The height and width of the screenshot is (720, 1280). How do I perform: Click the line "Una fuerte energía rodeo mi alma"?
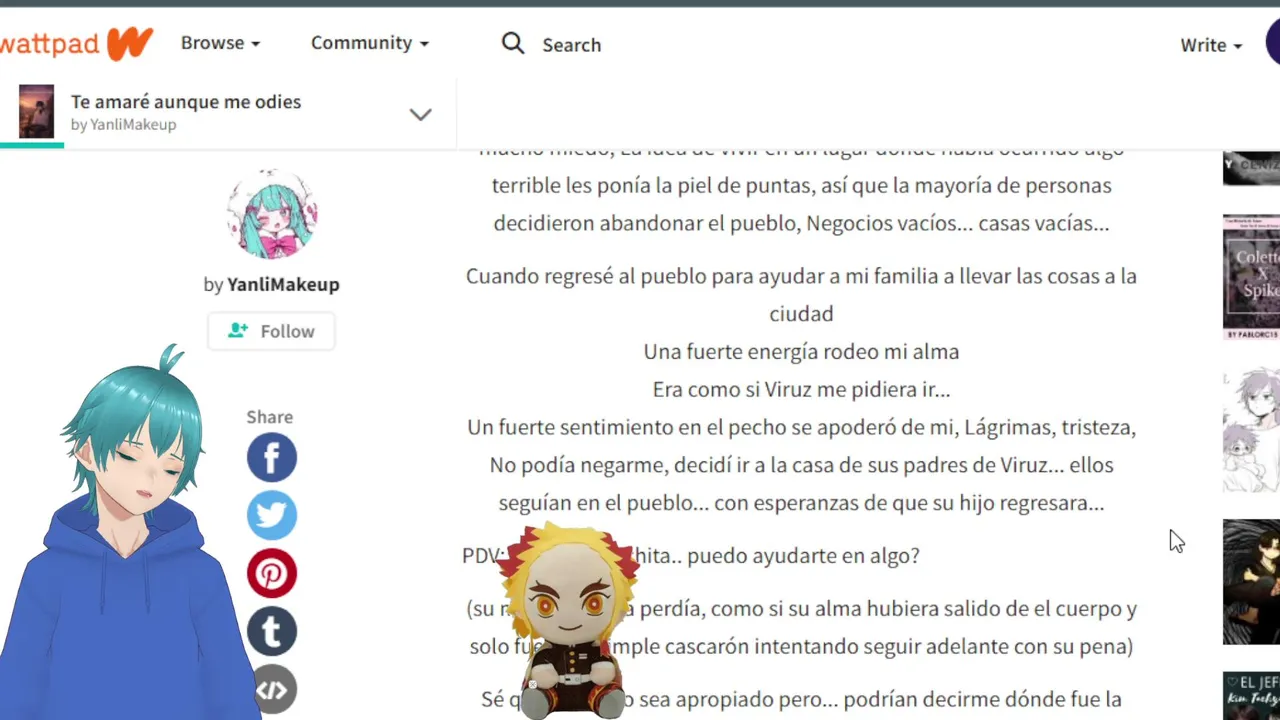coord(801,352)
